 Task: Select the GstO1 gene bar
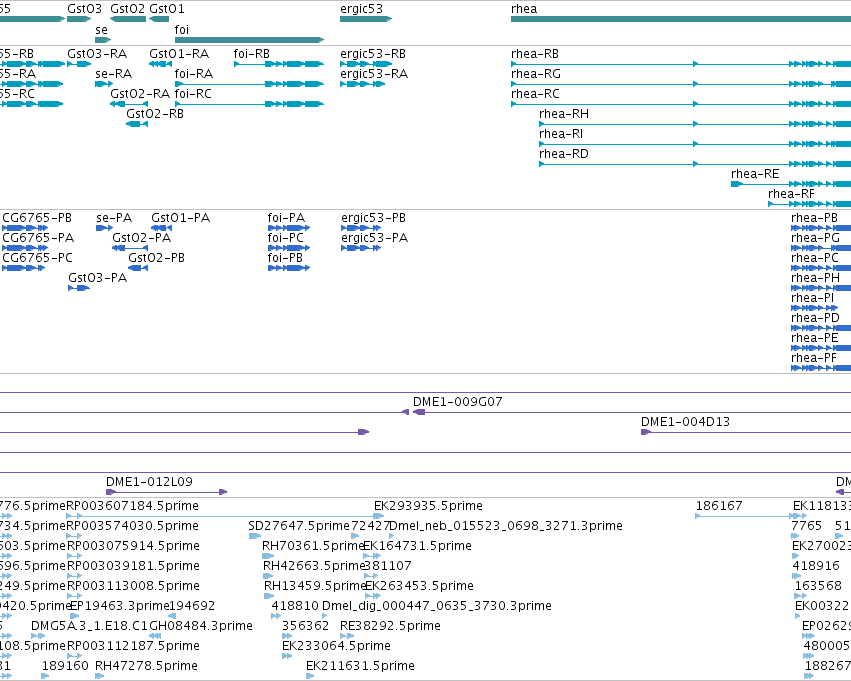tap(159, 19)
